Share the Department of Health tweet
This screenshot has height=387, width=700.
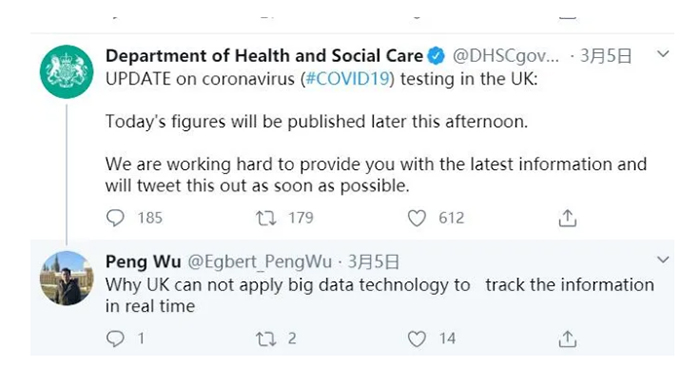click(x=567, y=218)
